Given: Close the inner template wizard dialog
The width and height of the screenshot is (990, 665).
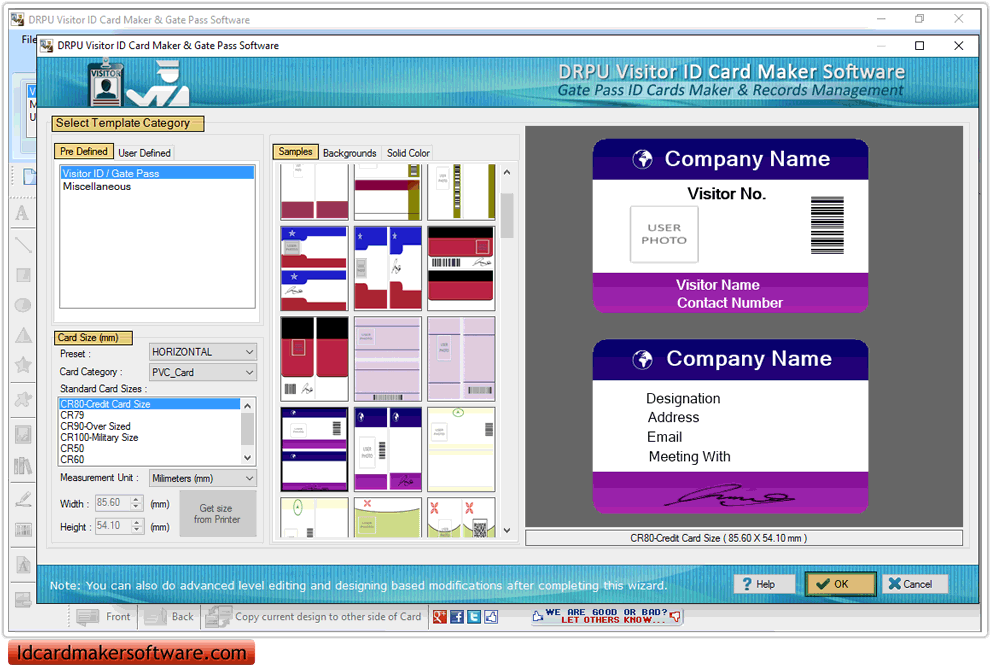Looking at the screenshot, I should pos(958,45).
